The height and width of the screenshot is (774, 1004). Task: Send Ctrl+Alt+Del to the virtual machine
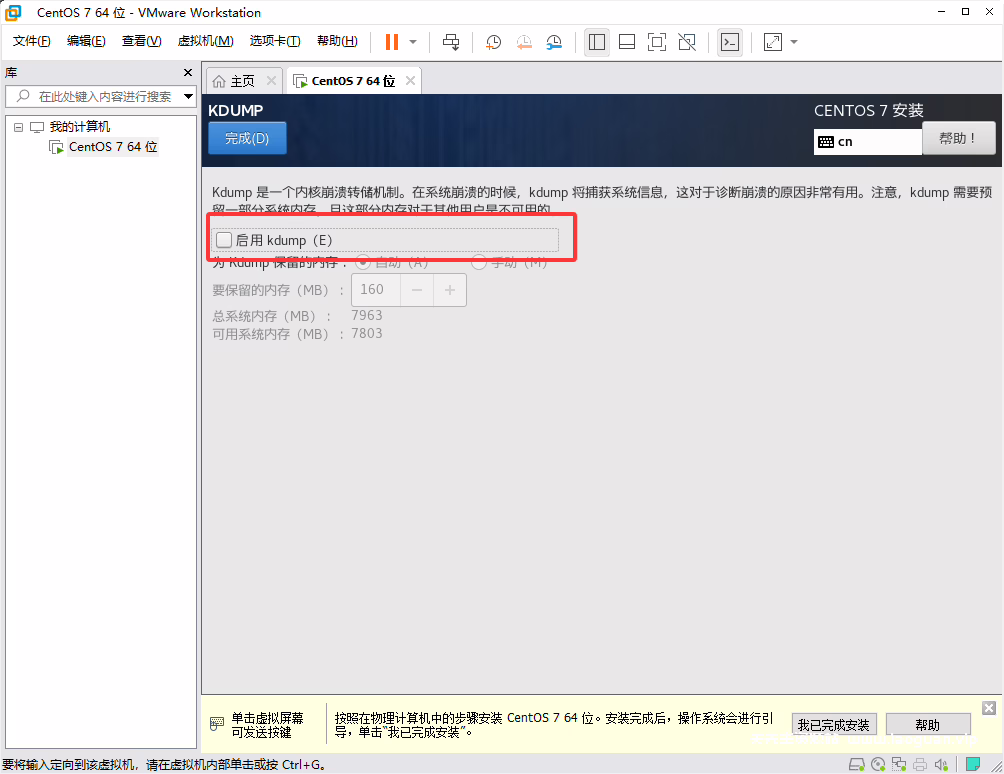(x=451, y=42)
